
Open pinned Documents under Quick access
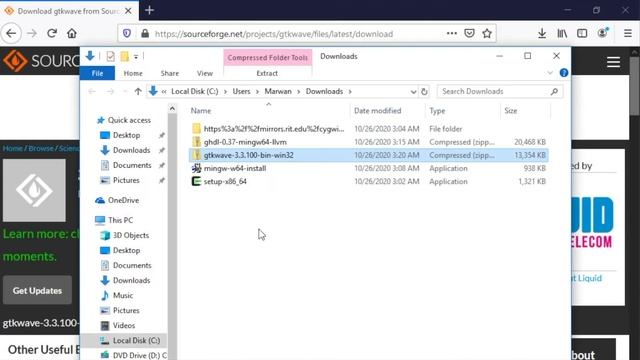point(132,165)
